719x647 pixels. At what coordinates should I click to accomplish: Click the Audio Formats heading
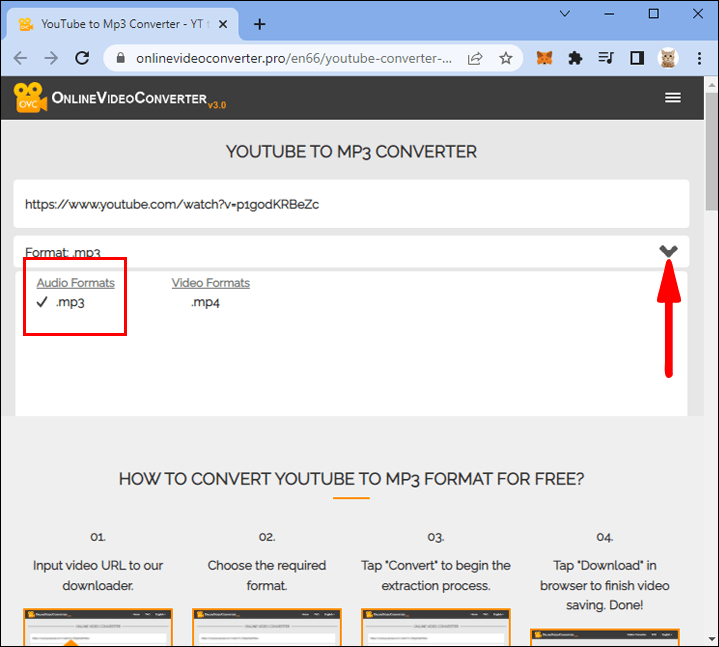tap(76, 283)
